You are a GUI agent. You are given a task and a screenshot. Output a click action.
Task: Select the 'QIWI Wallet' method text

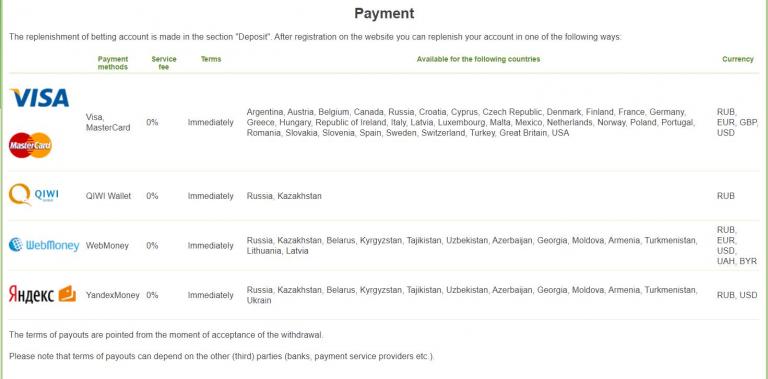[x=108, y=196]
